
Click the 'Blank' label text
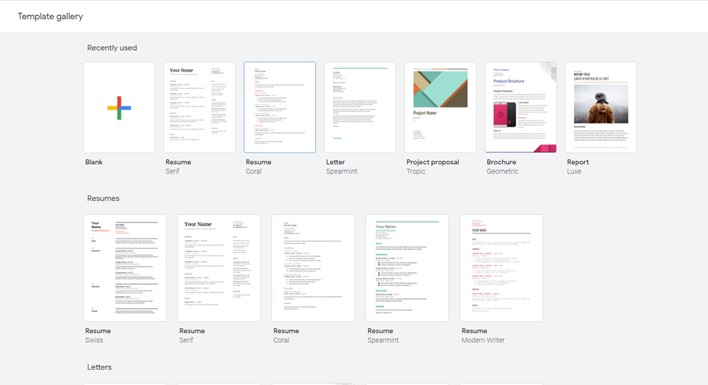tap(94, 162)
